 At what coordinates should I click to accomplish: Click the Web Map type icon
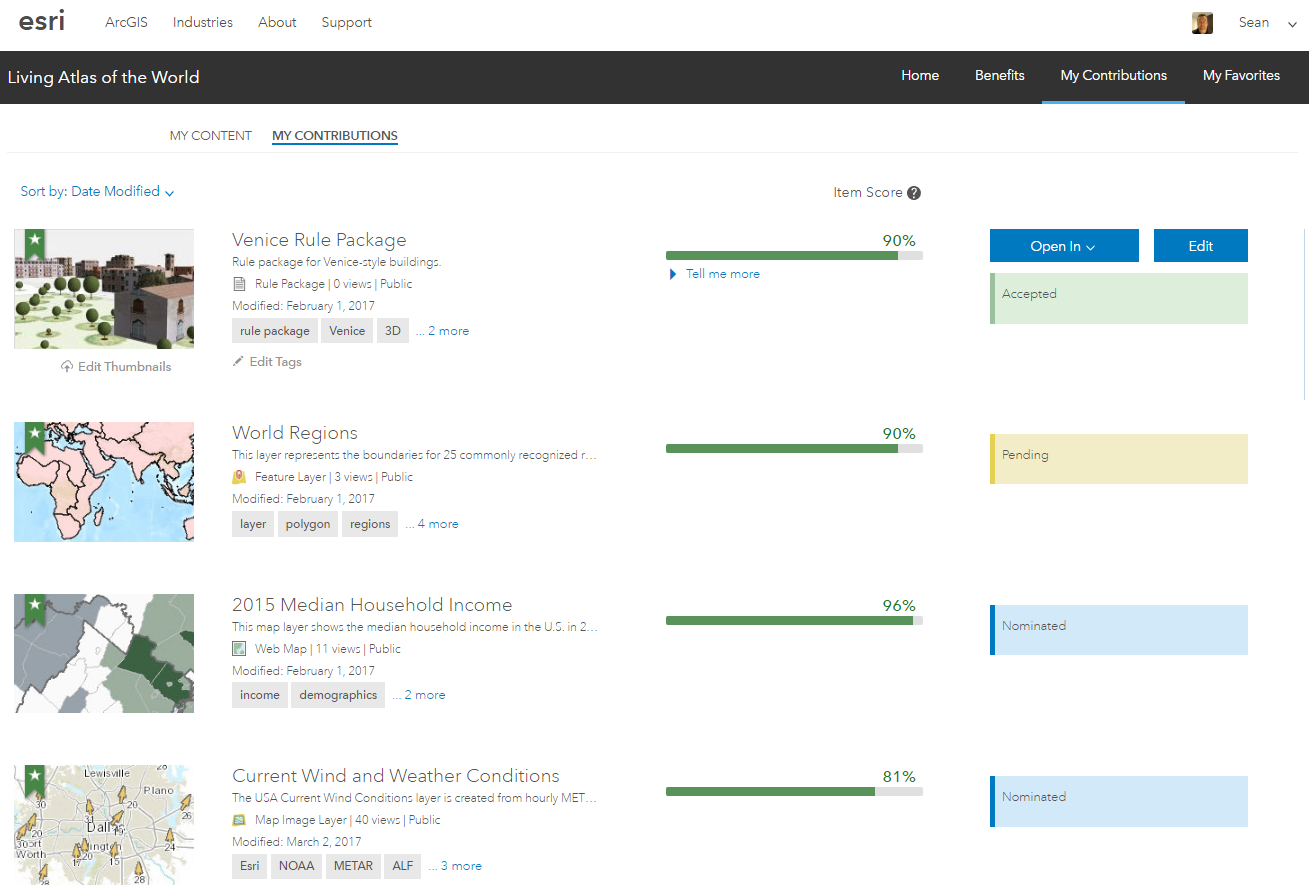pos(239,649)
